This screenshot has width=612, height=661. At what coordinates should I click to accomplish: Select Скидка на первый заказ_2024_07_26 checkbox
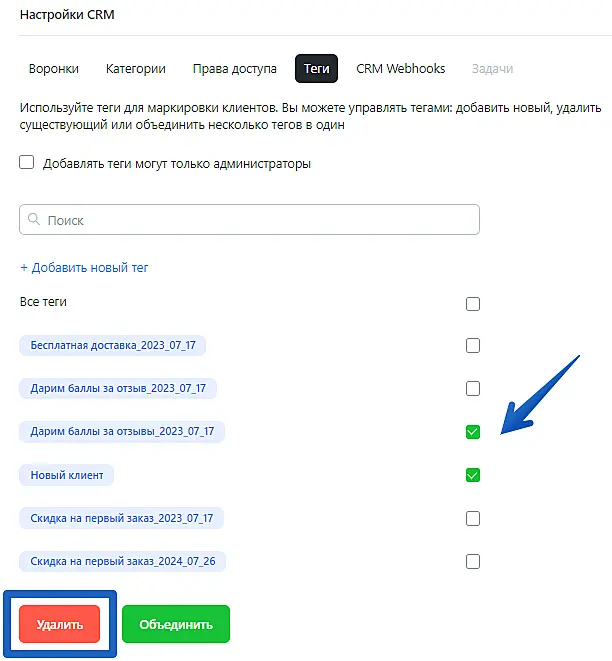point(473,561)
